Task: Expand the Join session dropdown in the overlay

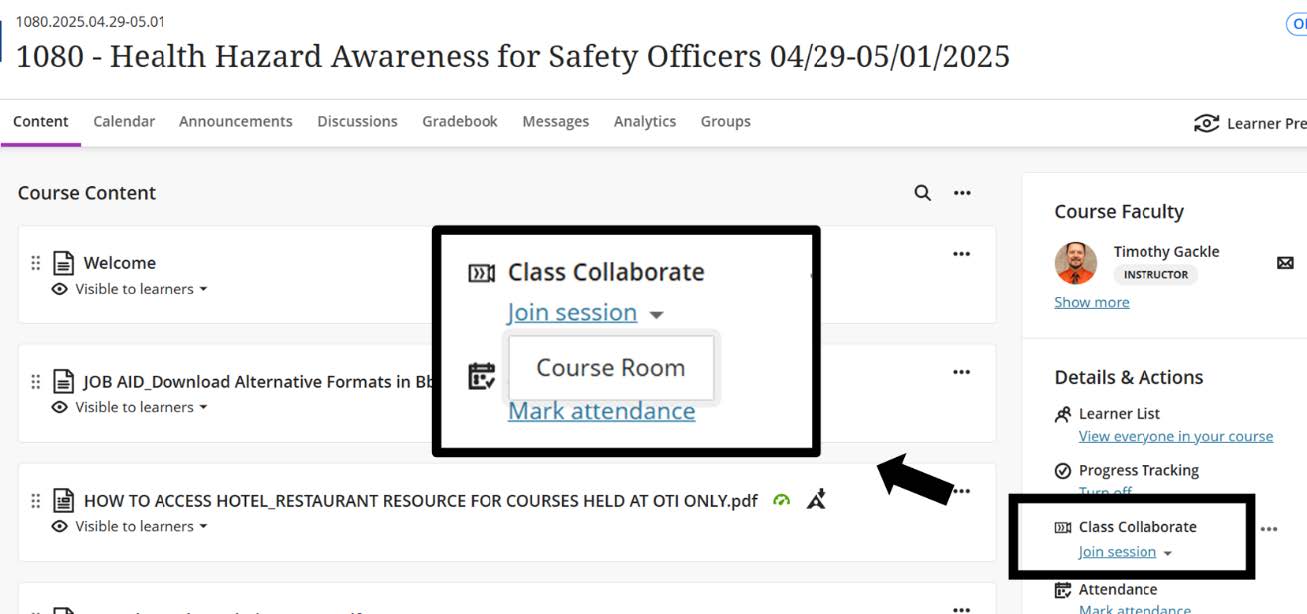Action: [655, 313]
